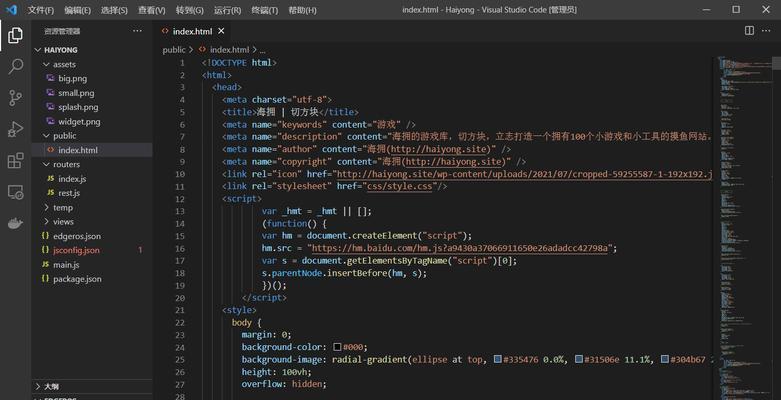
Task: Collapse the routers folder
Action: (46, 164)
